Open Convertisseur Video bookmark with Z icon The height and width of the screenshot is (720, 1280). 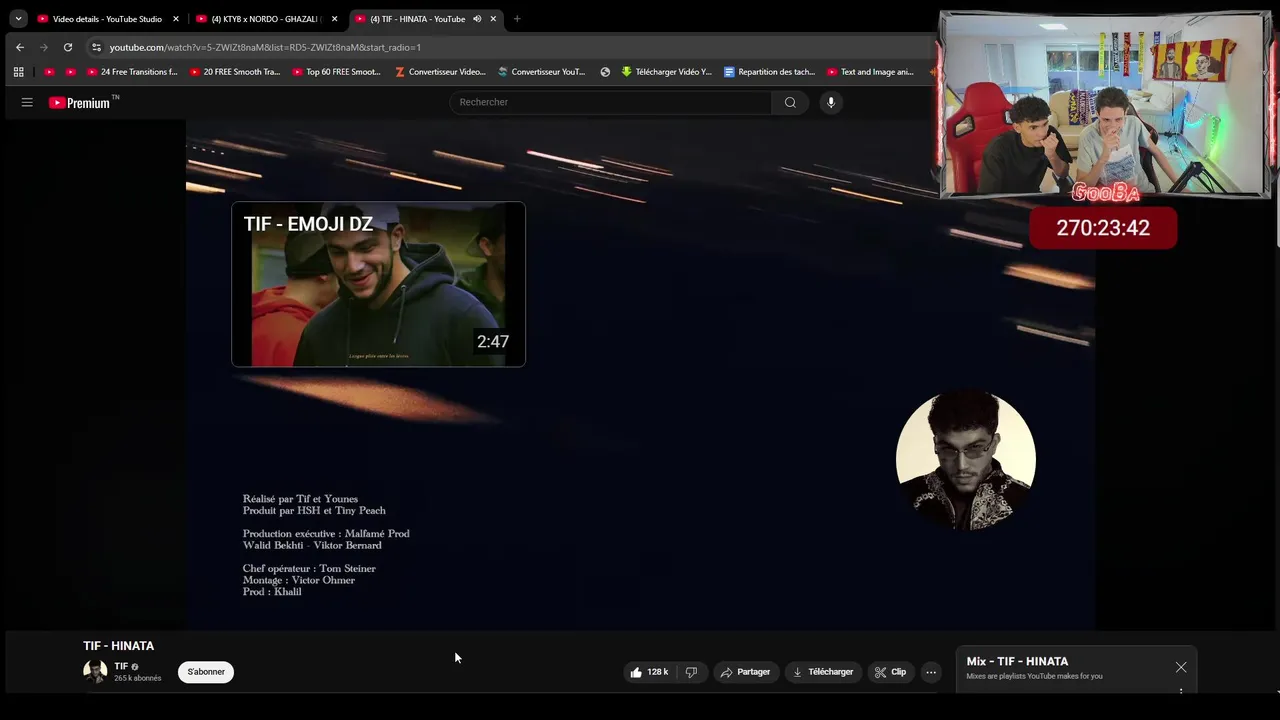(x=440, y=72)
